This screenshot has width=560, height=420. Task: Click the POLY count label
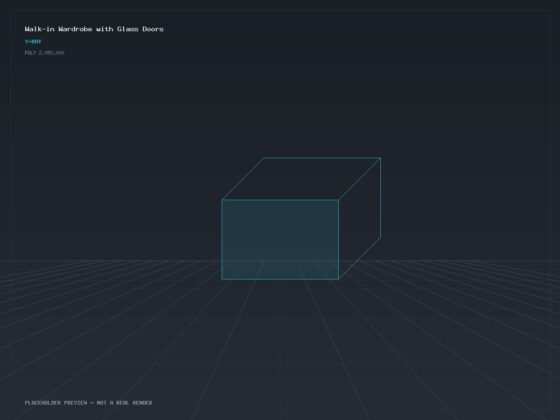click(x=44, y=52)
